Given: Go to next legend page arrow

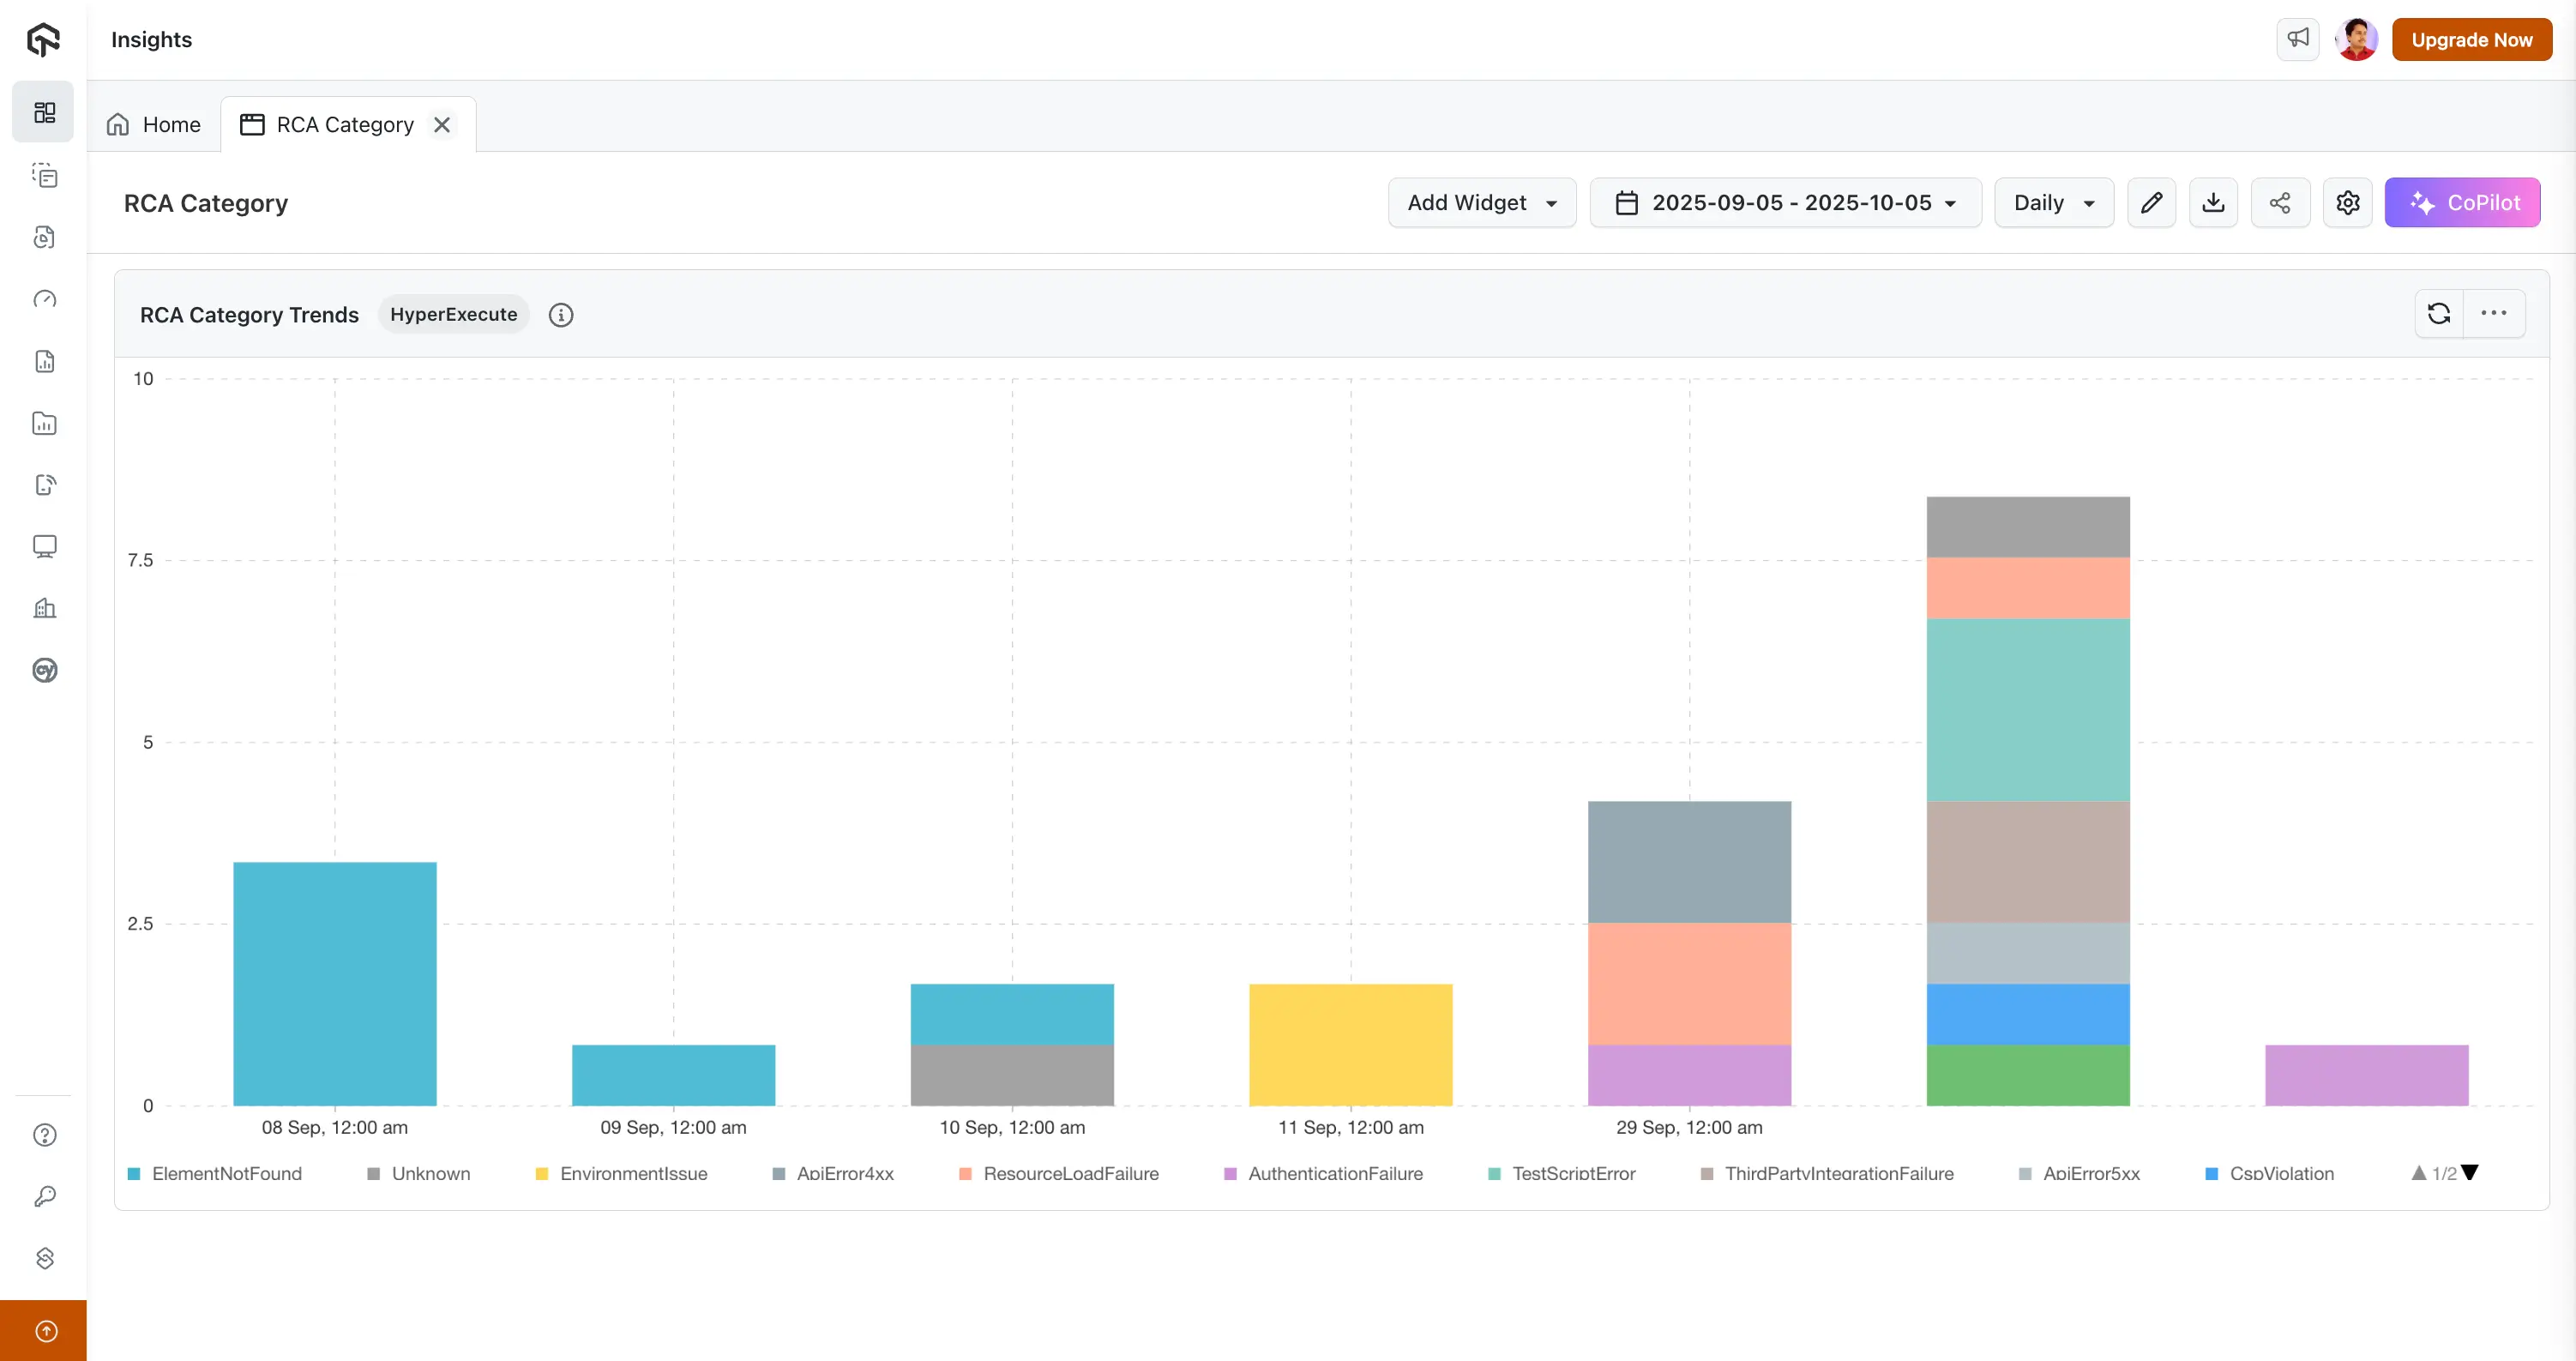Looking at the screenshot, I should pos(2470,1172).
